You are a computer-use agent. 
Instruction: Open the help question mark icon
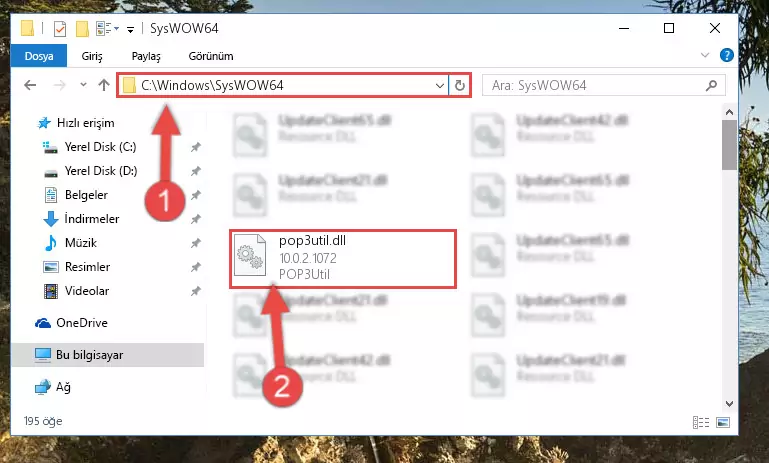(726, 55)
